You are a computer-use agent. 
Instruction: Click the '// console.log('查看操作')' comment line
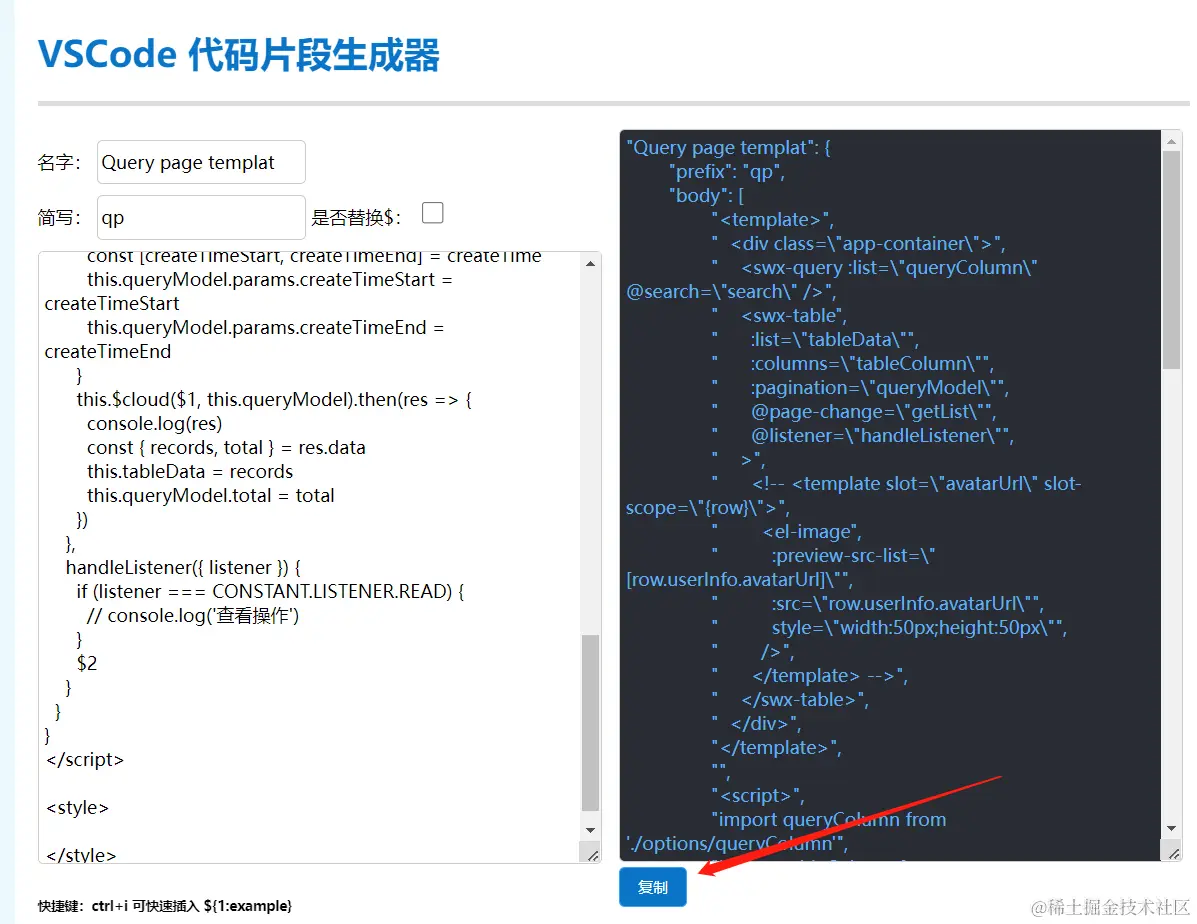point(192,615)
